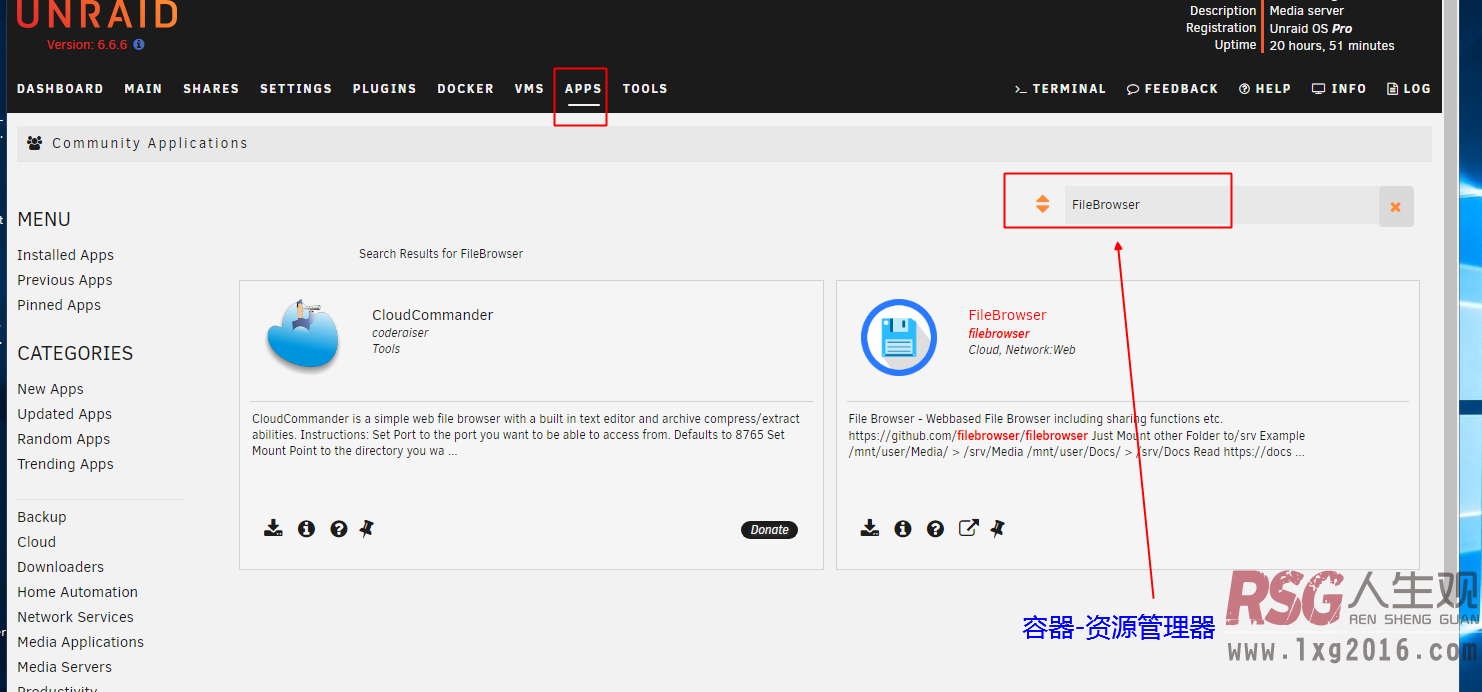Go to the Main tab
The height and width of the screenshot is (692, 1482).
pyautogui.click(x=143, y=89)
